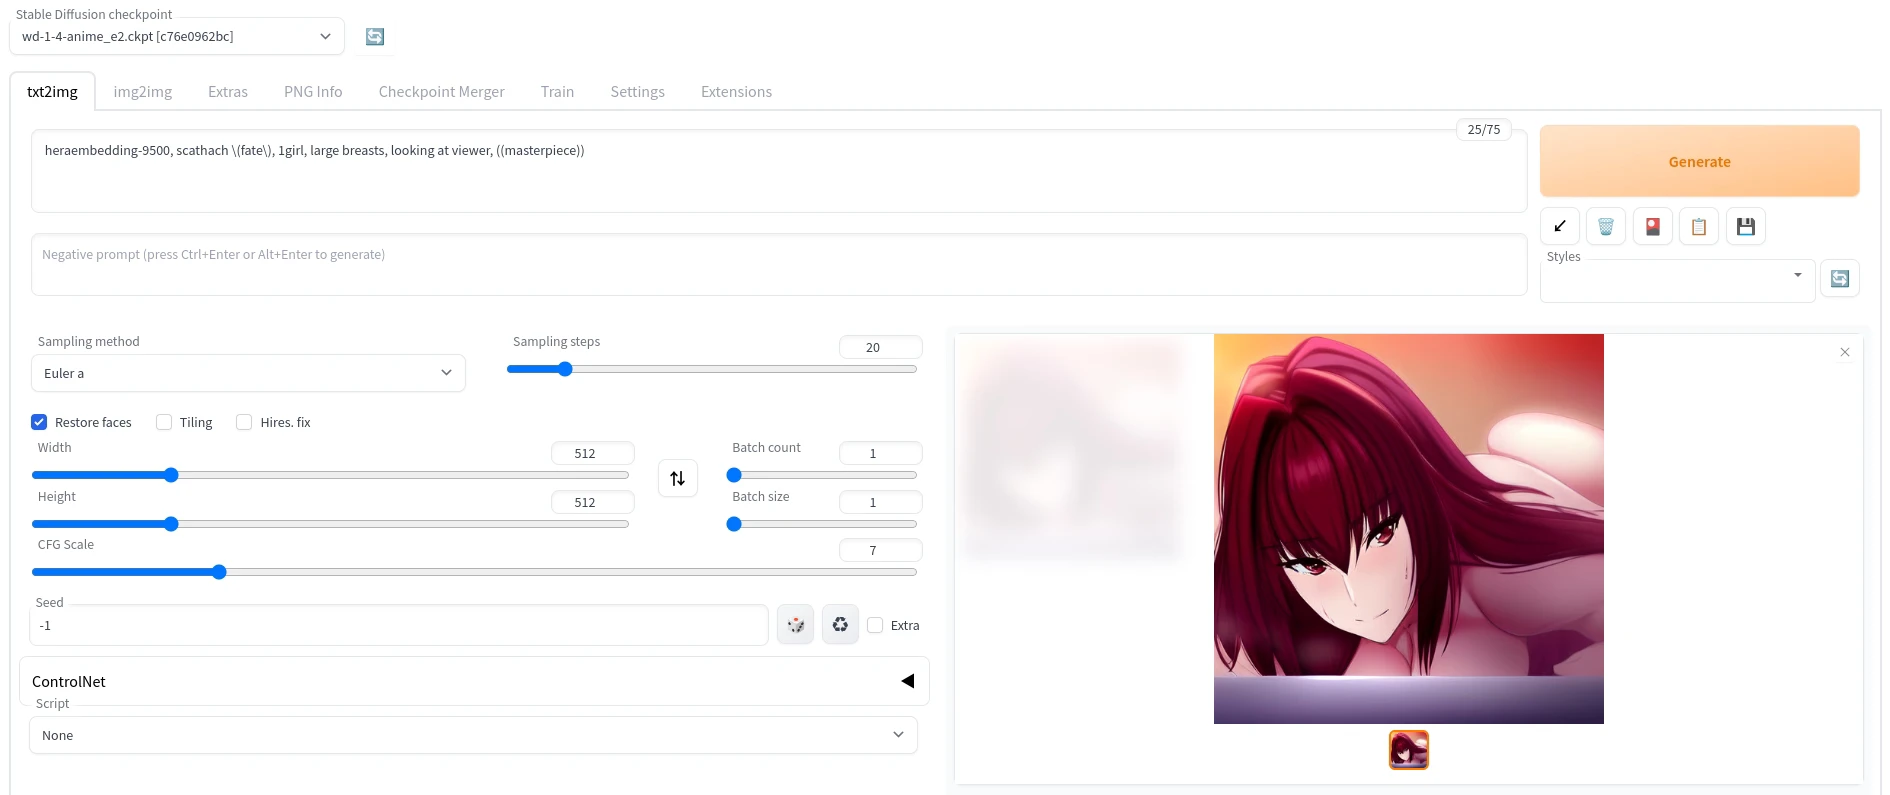
Task: Switch to the txt2img tab
Action: click(52, 92)
